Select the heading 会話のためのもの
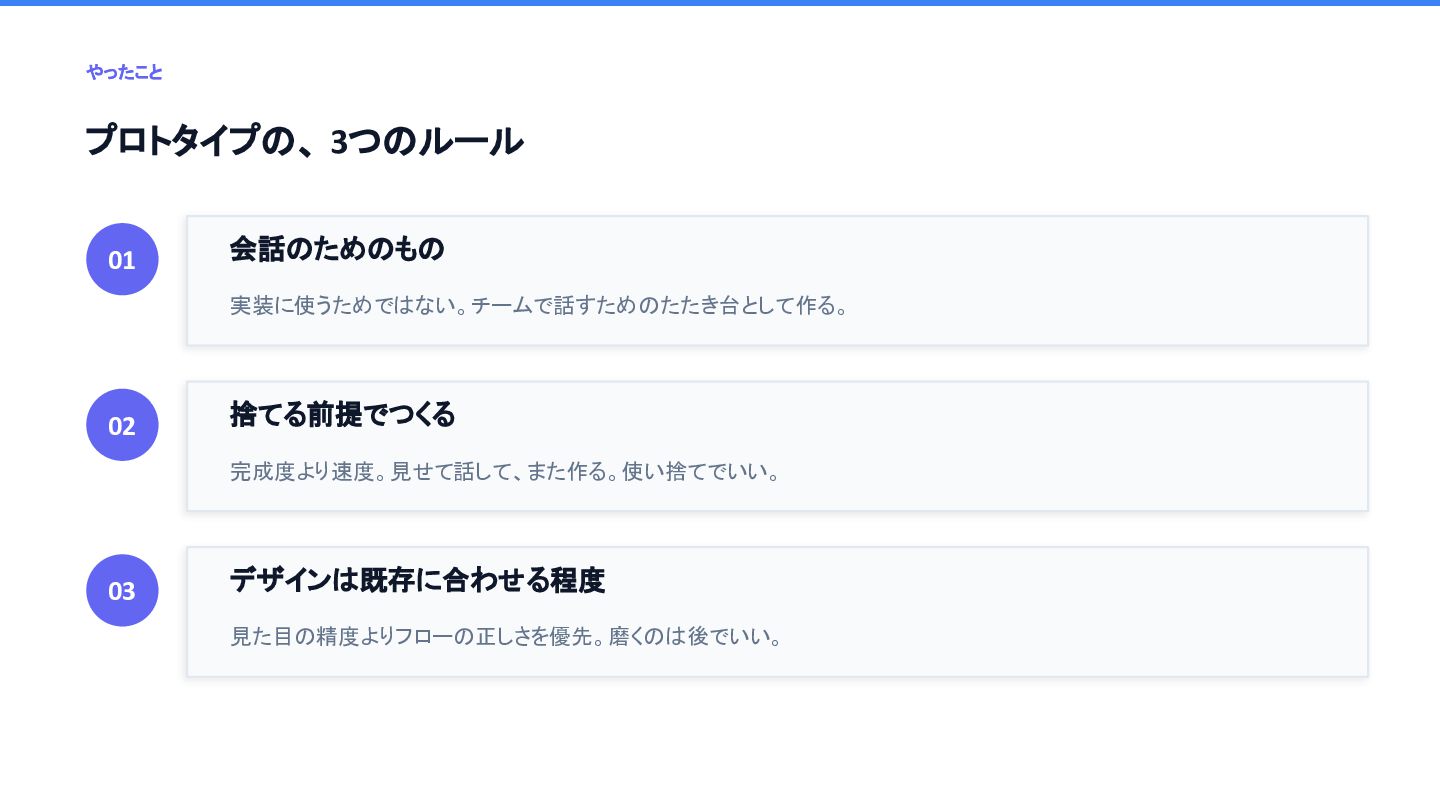 337,249
